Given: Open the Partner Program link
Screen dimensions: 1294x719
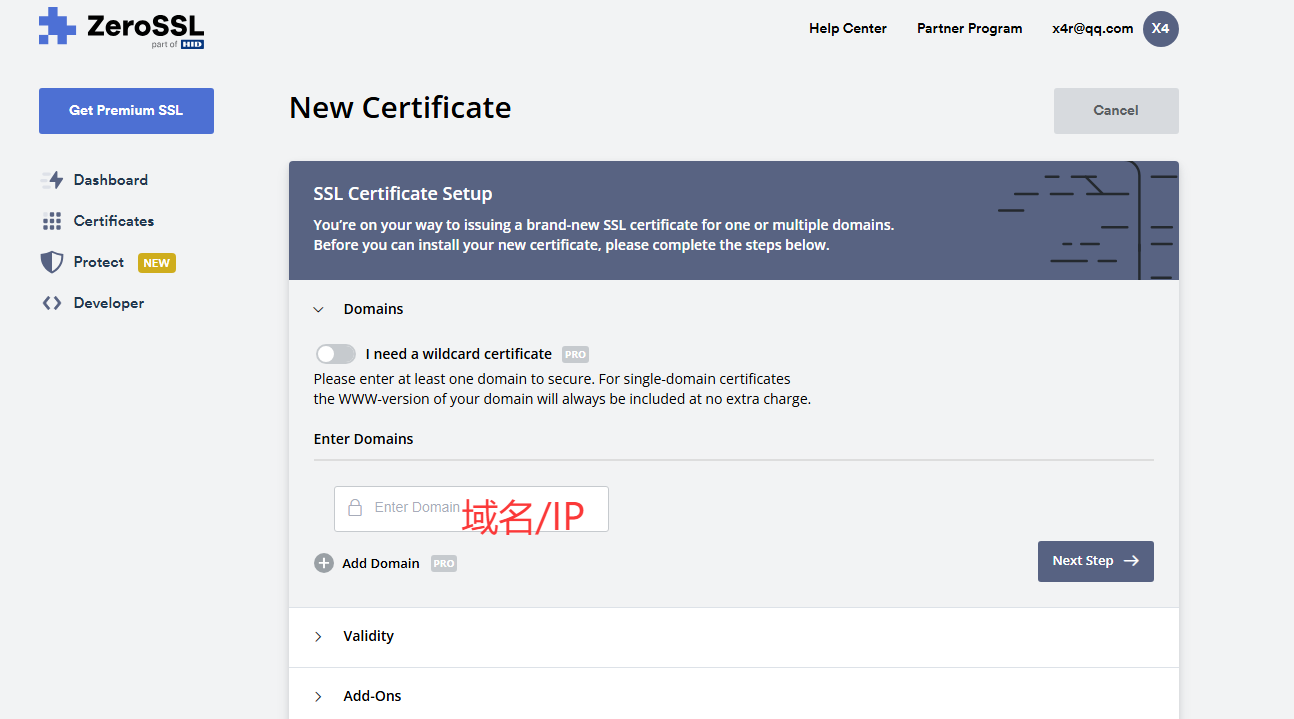Looking at the screenshot, I should (x=969, y=28).
